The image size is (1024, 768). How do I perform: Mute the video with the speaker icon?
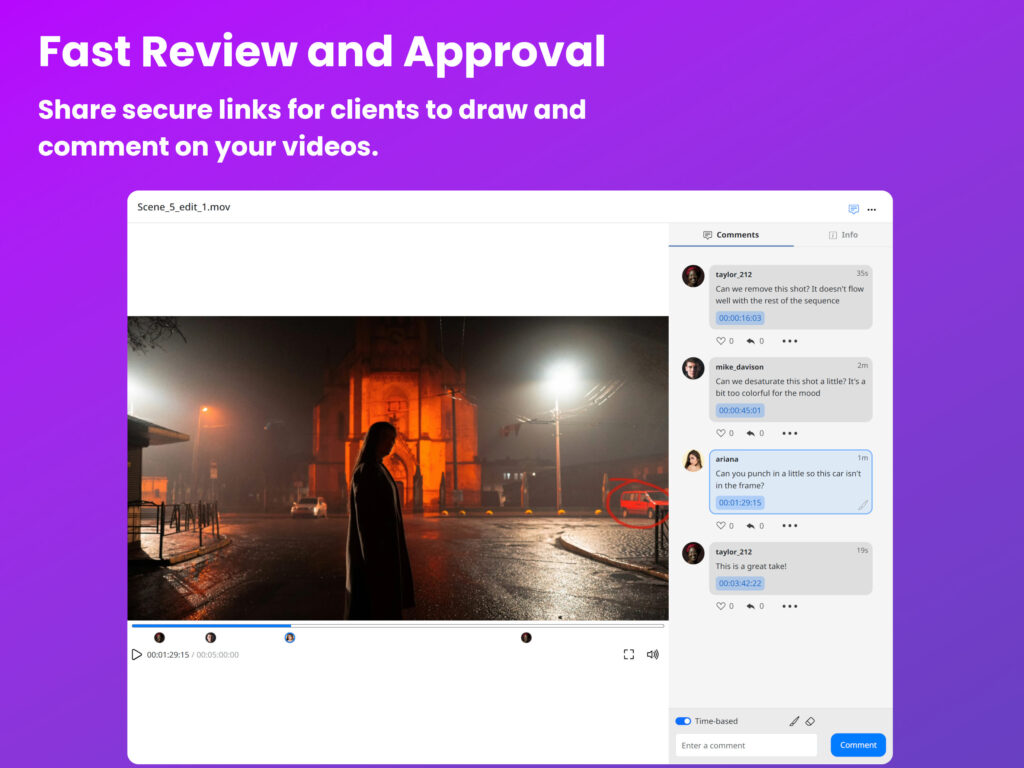coord(653,655)
